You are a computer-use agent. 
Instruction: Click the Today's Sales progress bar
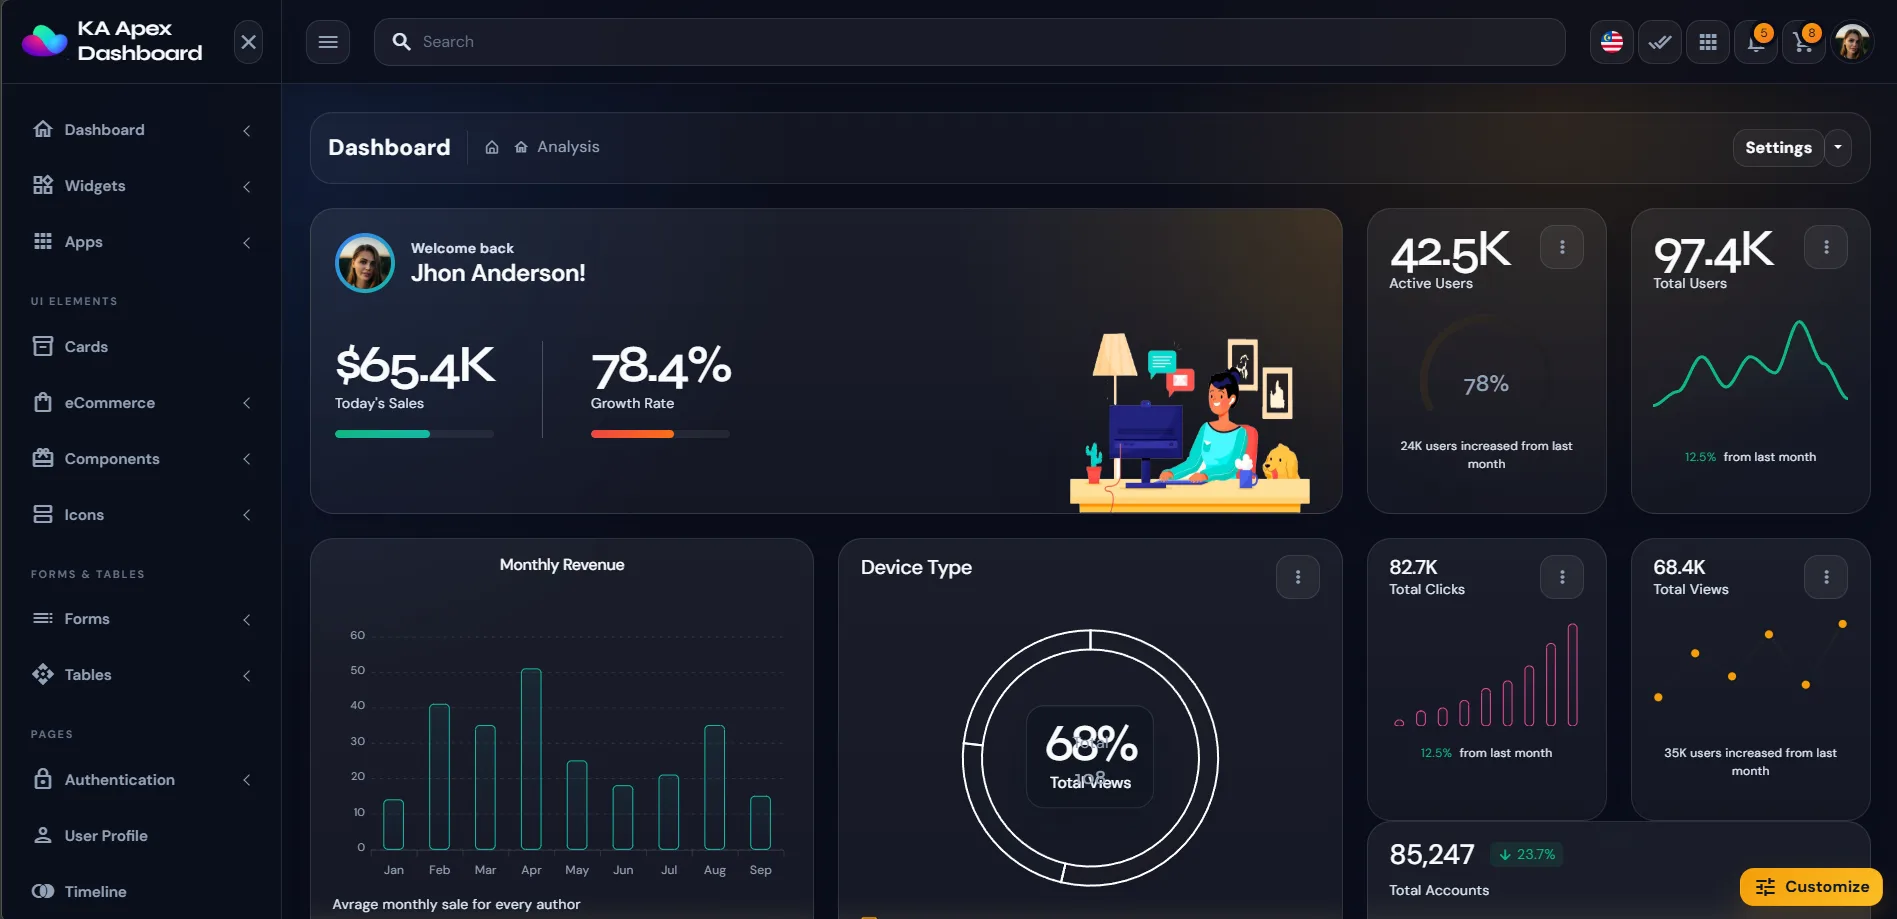[414, 433]
